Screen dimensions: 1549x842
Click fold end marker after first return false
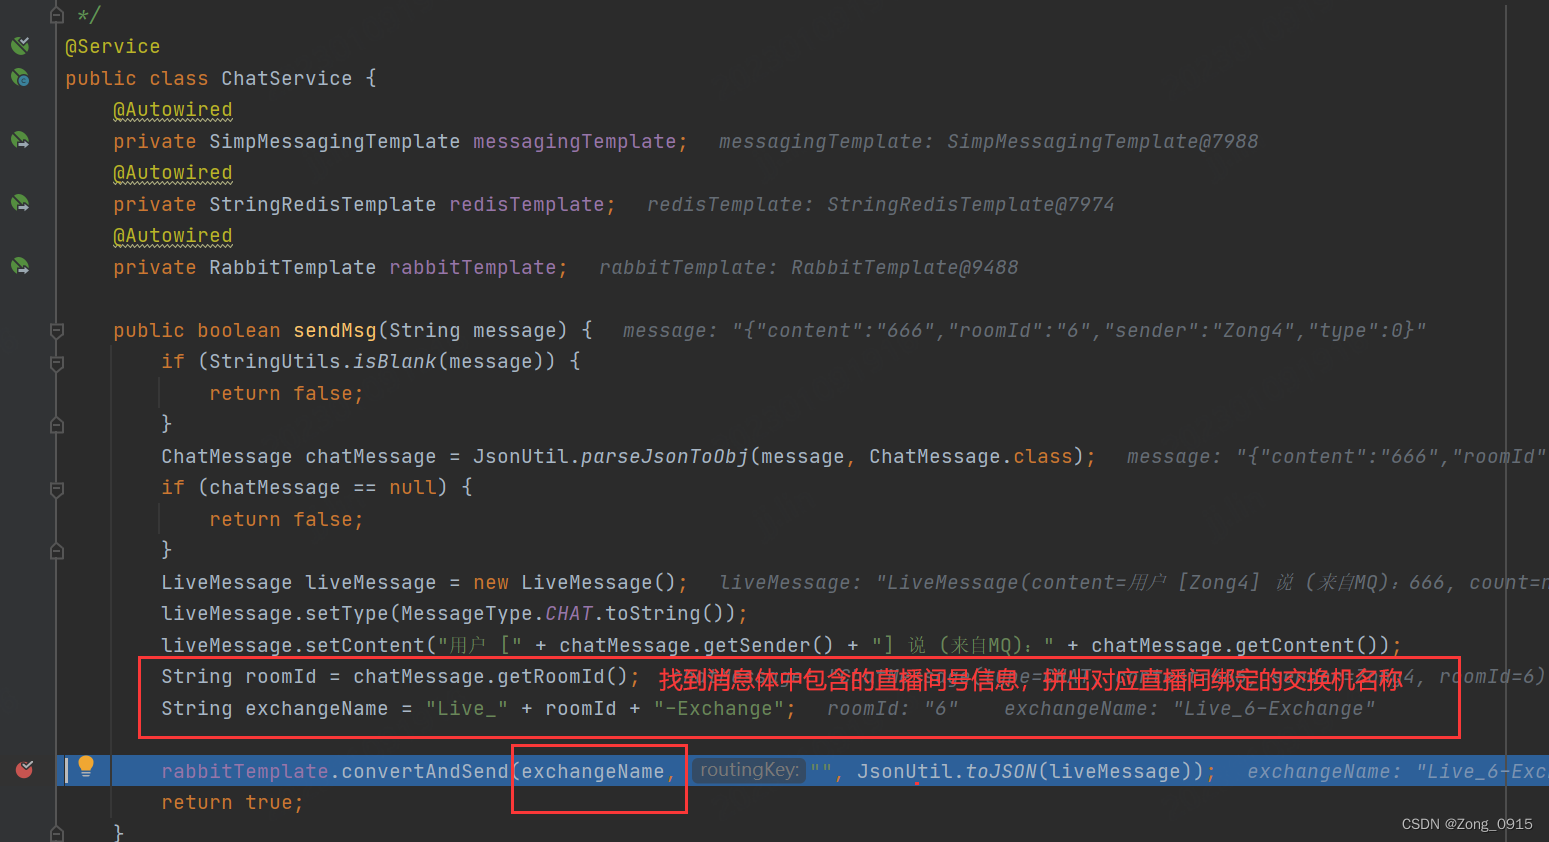tap(57, 425)
